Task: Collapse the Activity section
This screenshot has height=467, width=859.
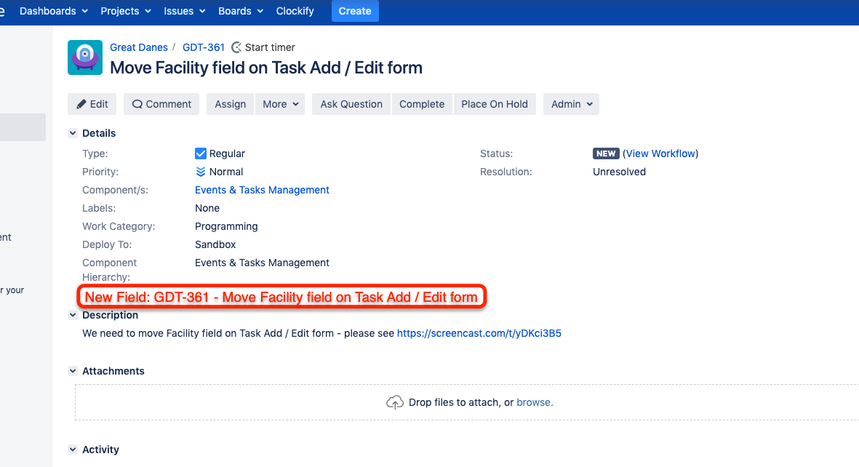Action: pos(72,449)
